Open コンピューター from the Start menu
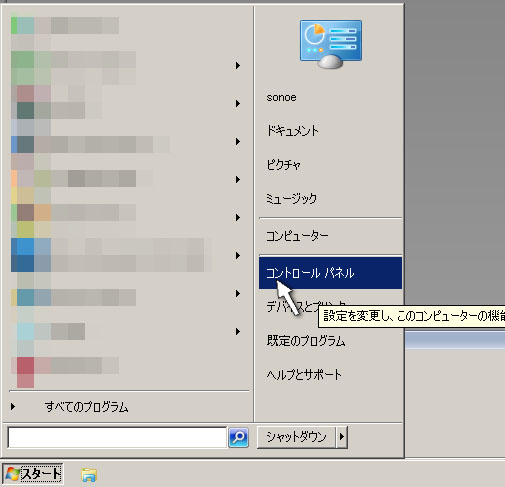 coord(297,236)
